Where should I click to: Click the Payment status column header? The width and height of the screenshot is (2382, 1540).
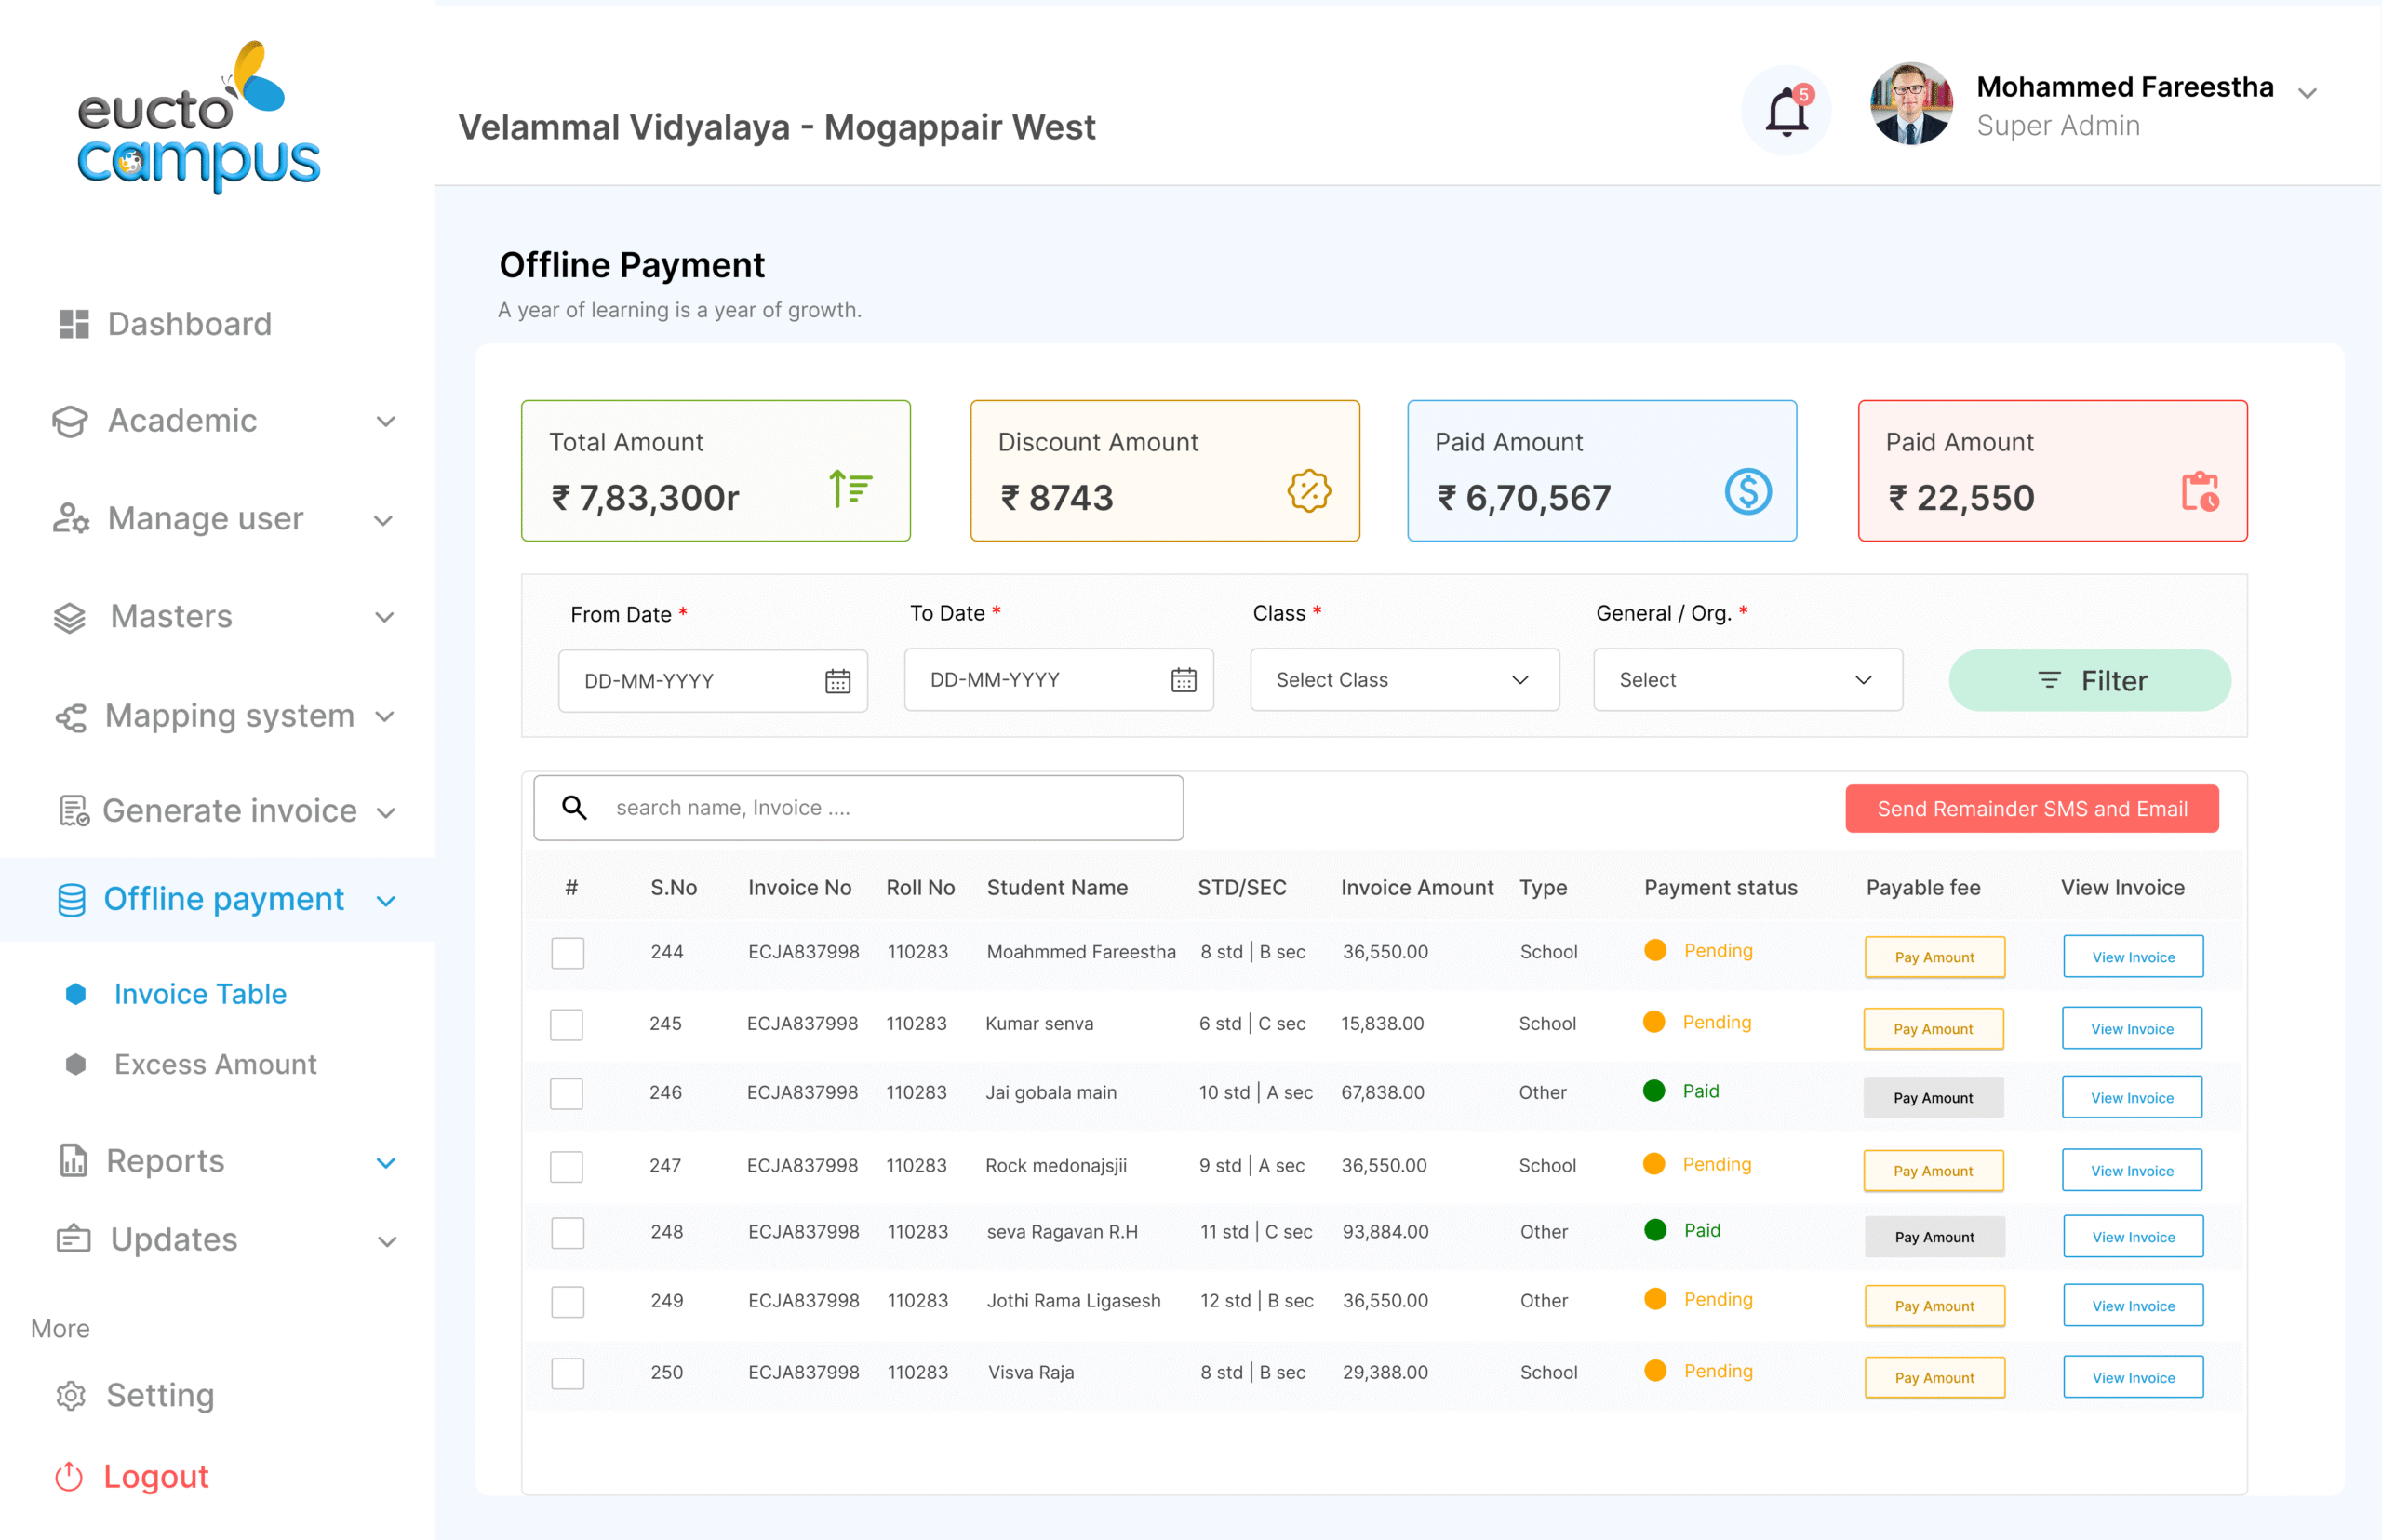tap(1720, 887)
